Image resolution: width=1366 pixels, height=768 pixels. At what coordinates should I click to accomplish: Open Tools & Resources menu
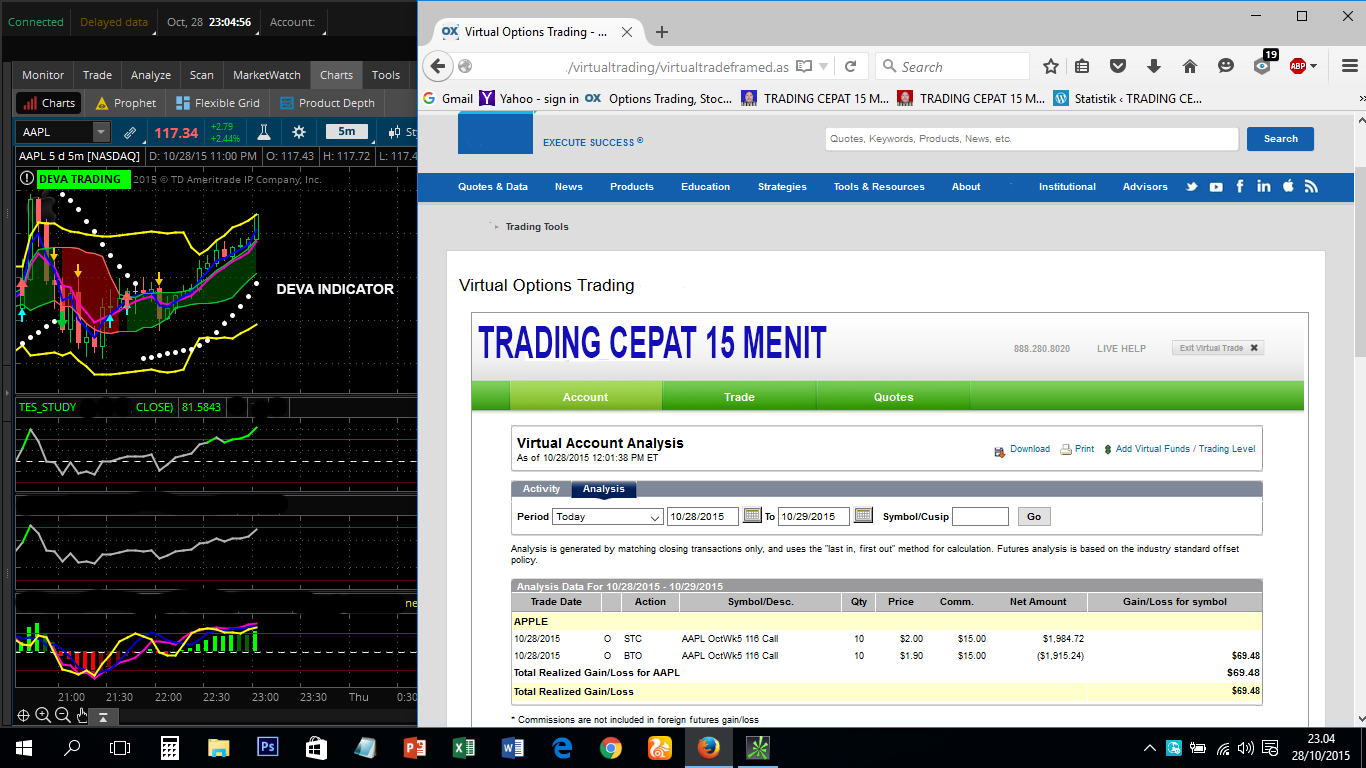(879, 186)
